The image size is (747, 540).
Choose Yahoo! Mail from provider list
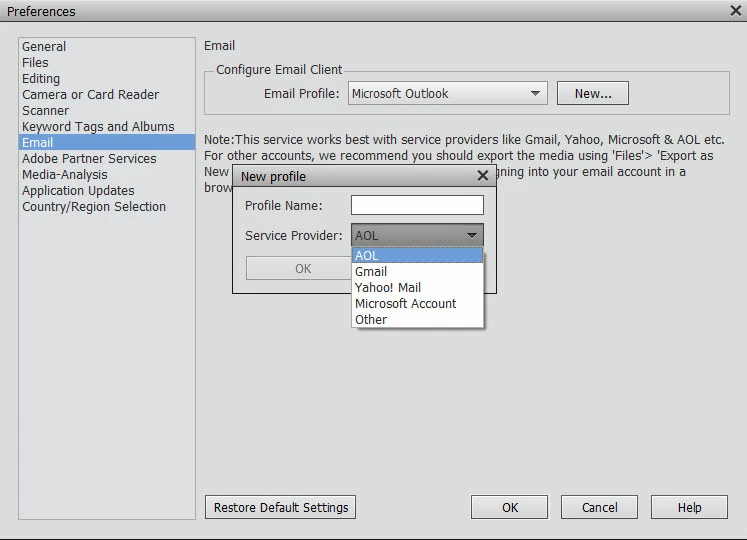click(x=417, y=287)
